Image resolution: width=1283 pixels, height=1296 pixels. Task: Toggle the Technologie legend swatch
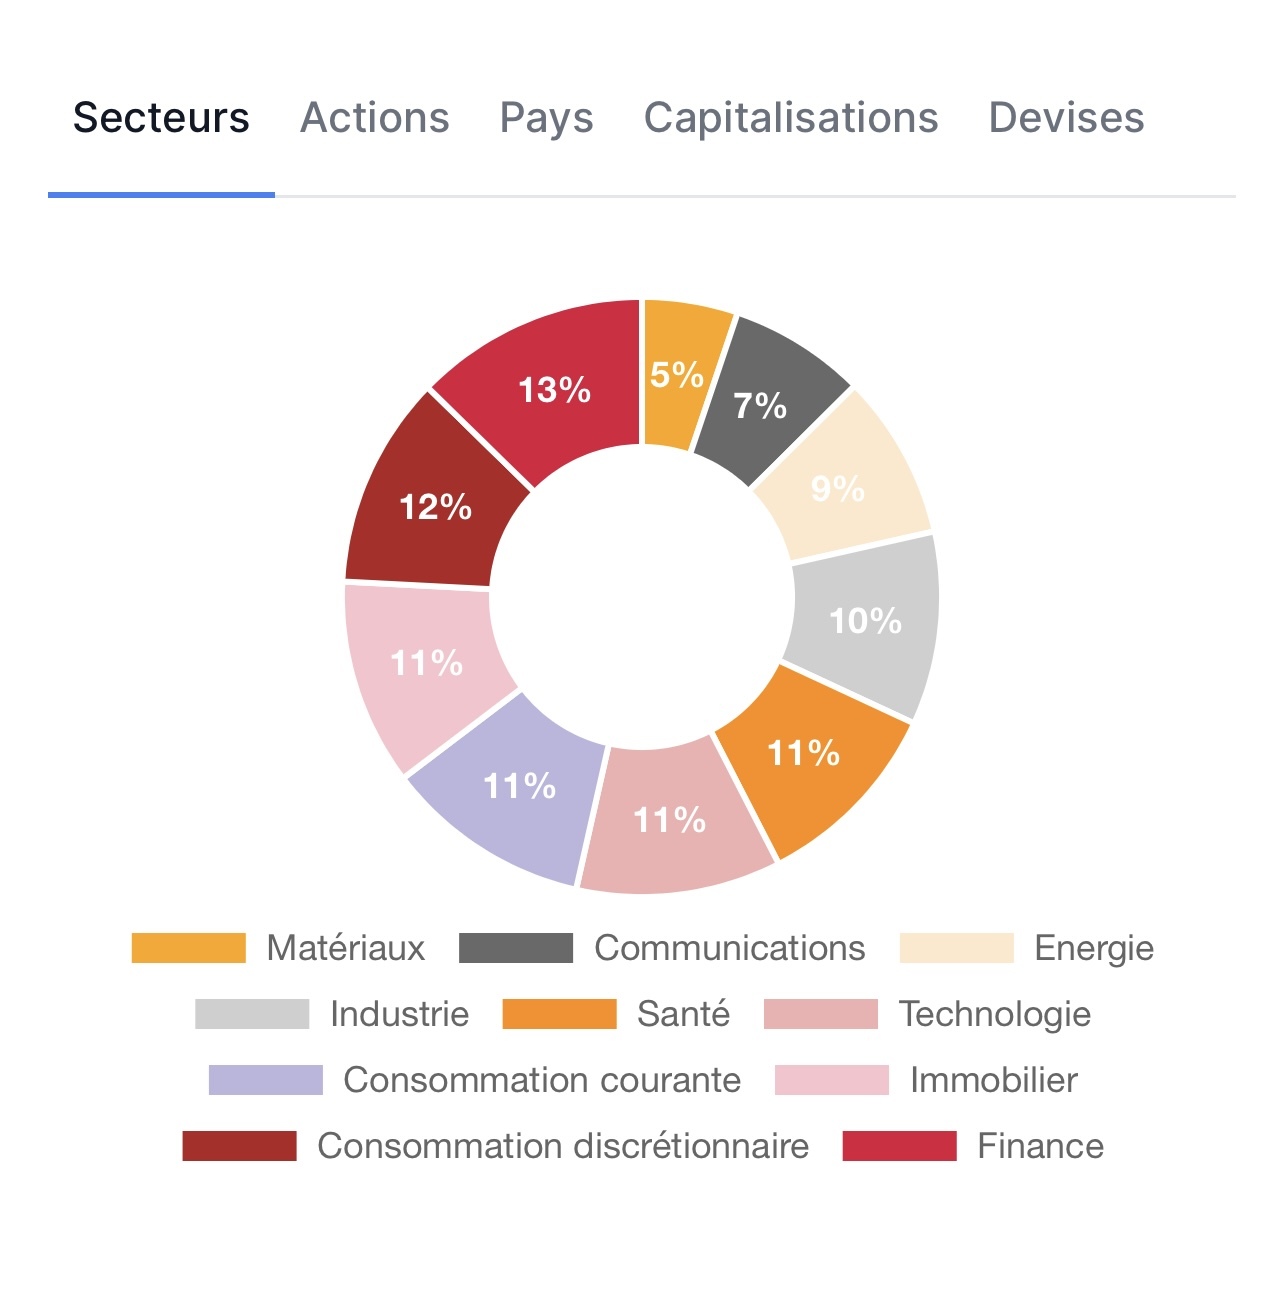(x=820, y=1014)
